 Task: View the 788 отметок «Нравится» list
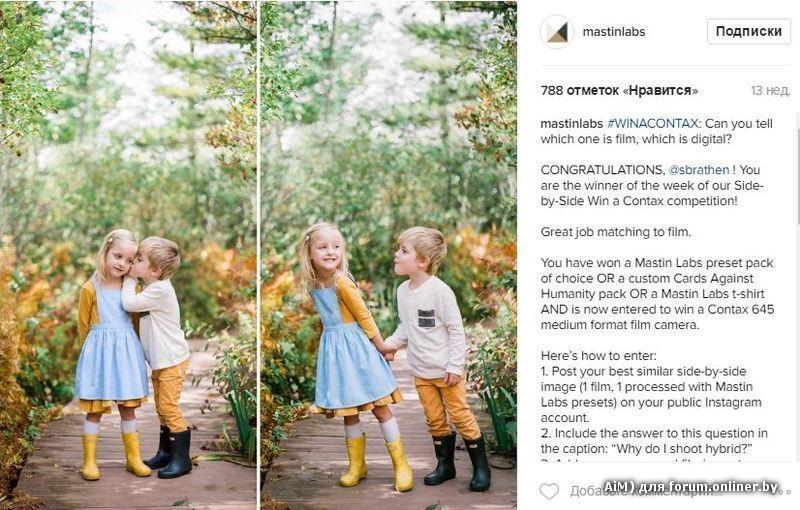[619, 91]
